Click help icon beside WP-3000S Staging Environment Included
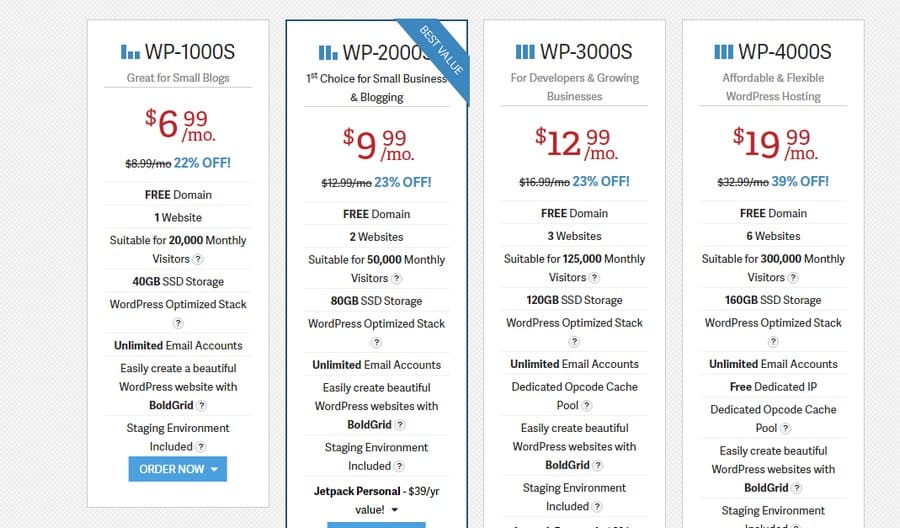This screenshot has width=900, height=528. pos(597,507)
